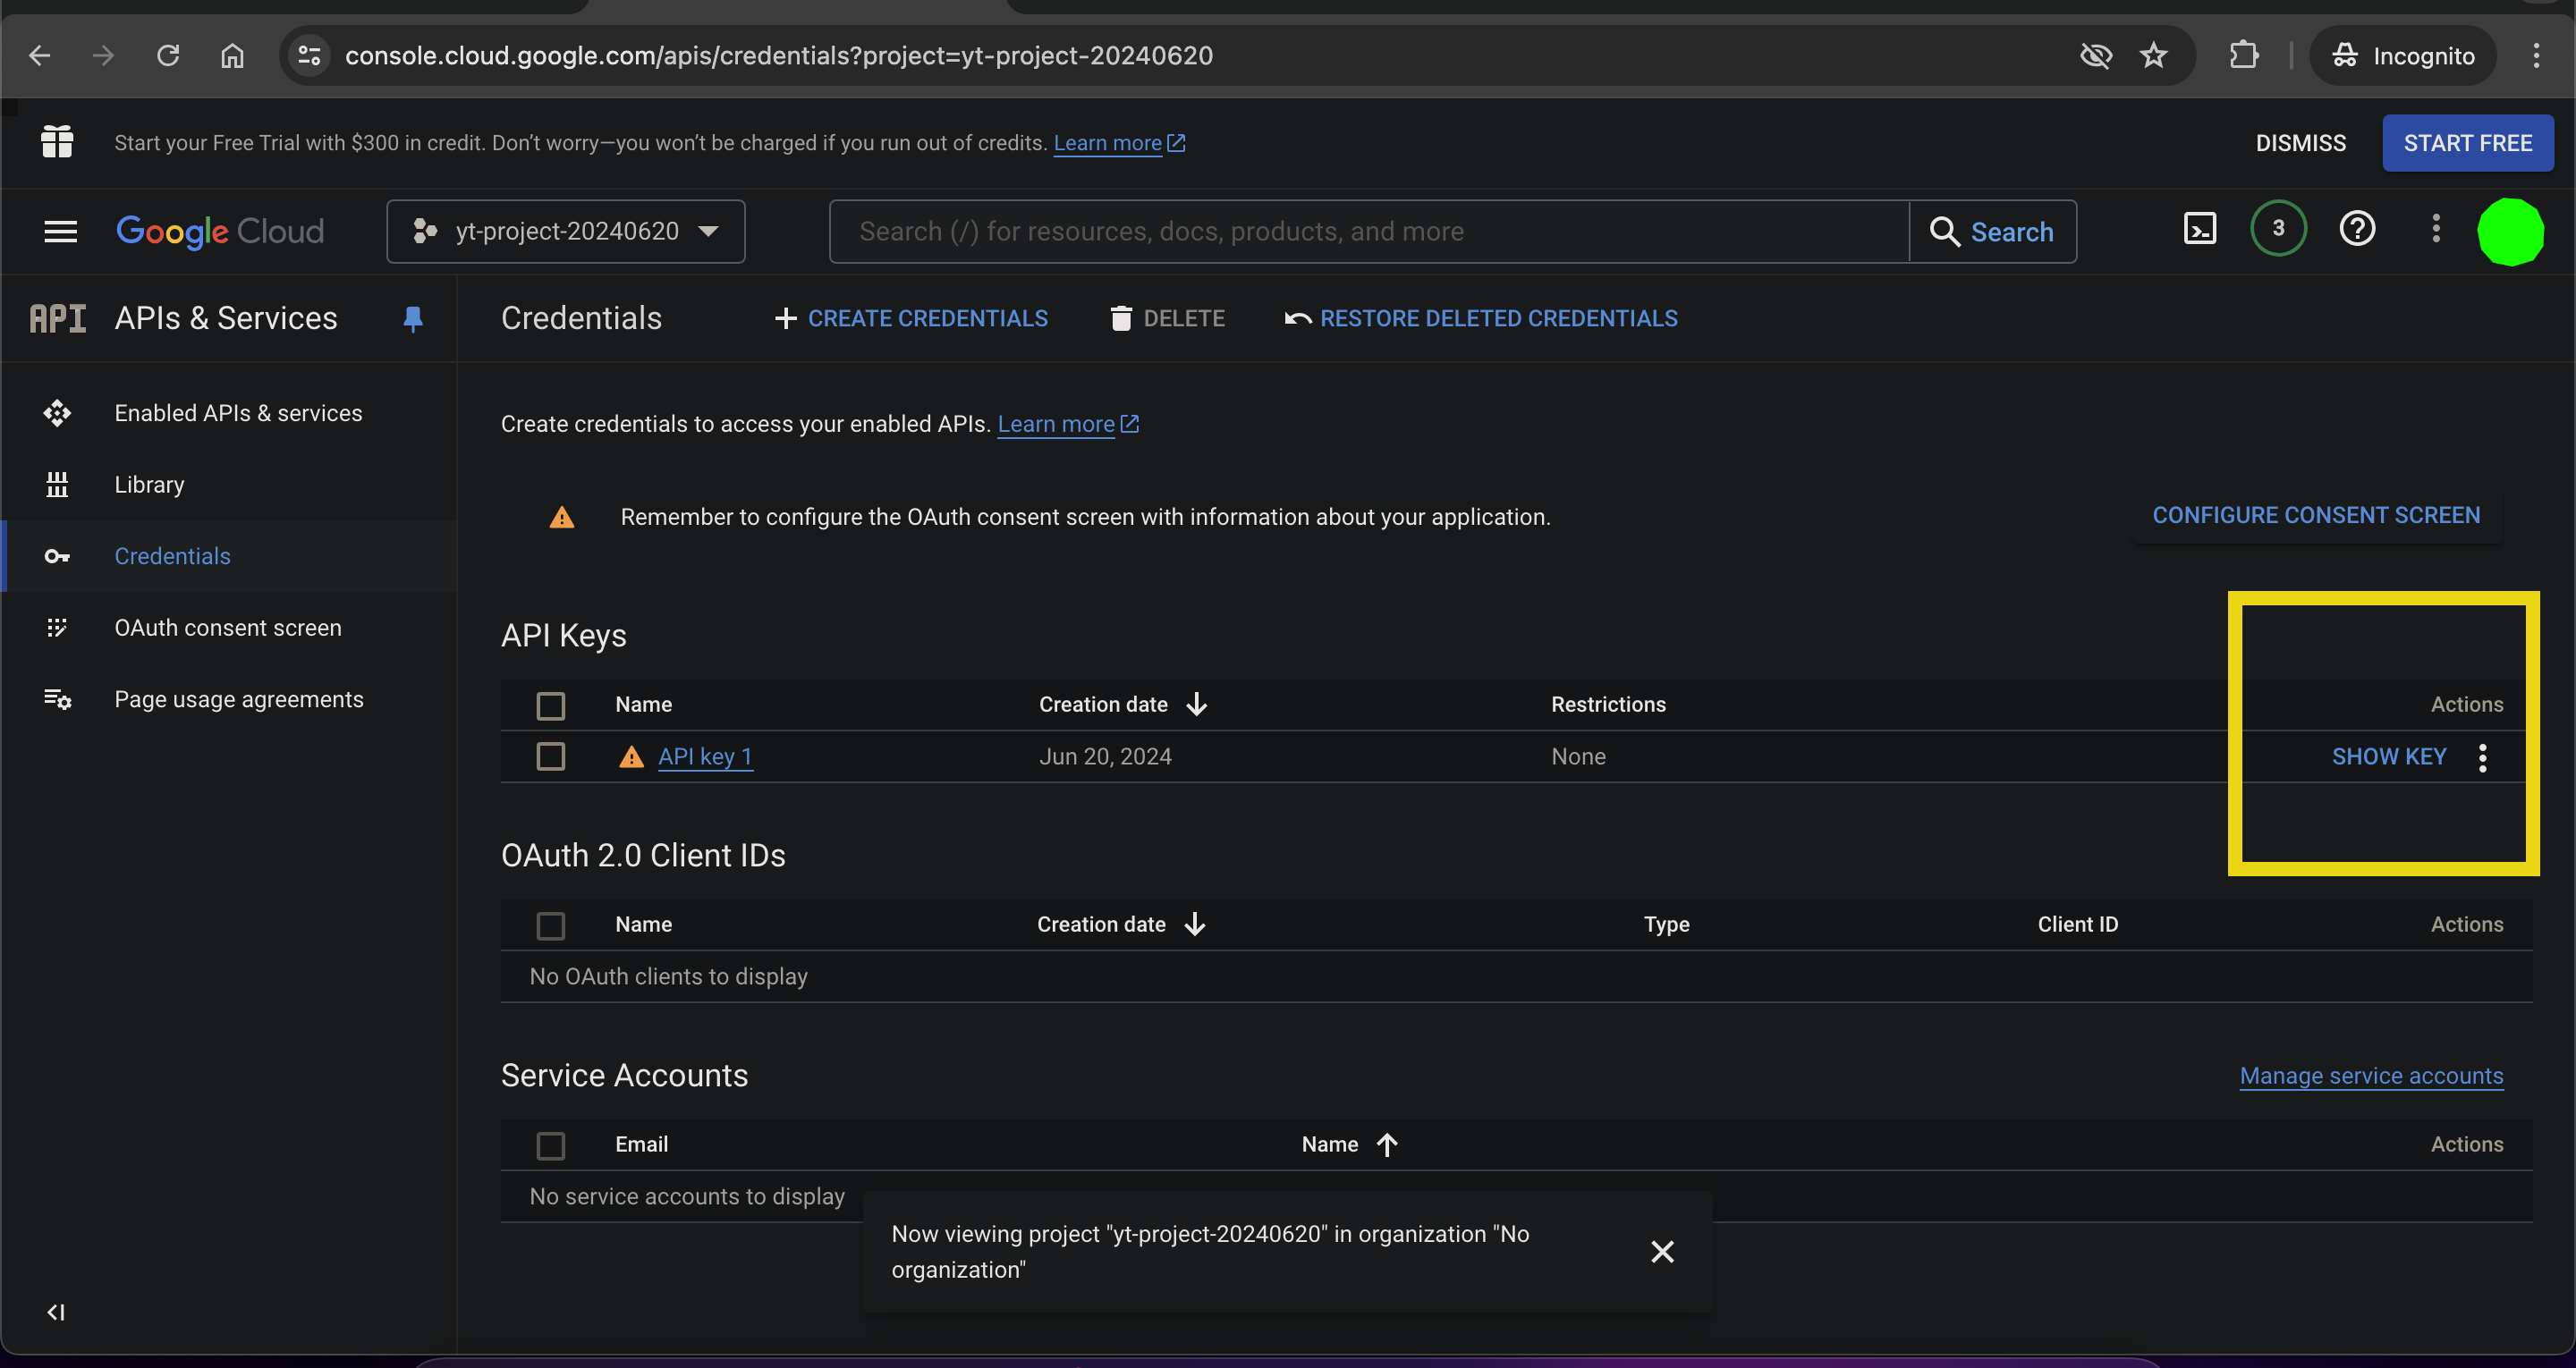This screenshot has width=2576, height=1368.
Task: Open Learn more link in trial banner
Action: [1119, 143]
